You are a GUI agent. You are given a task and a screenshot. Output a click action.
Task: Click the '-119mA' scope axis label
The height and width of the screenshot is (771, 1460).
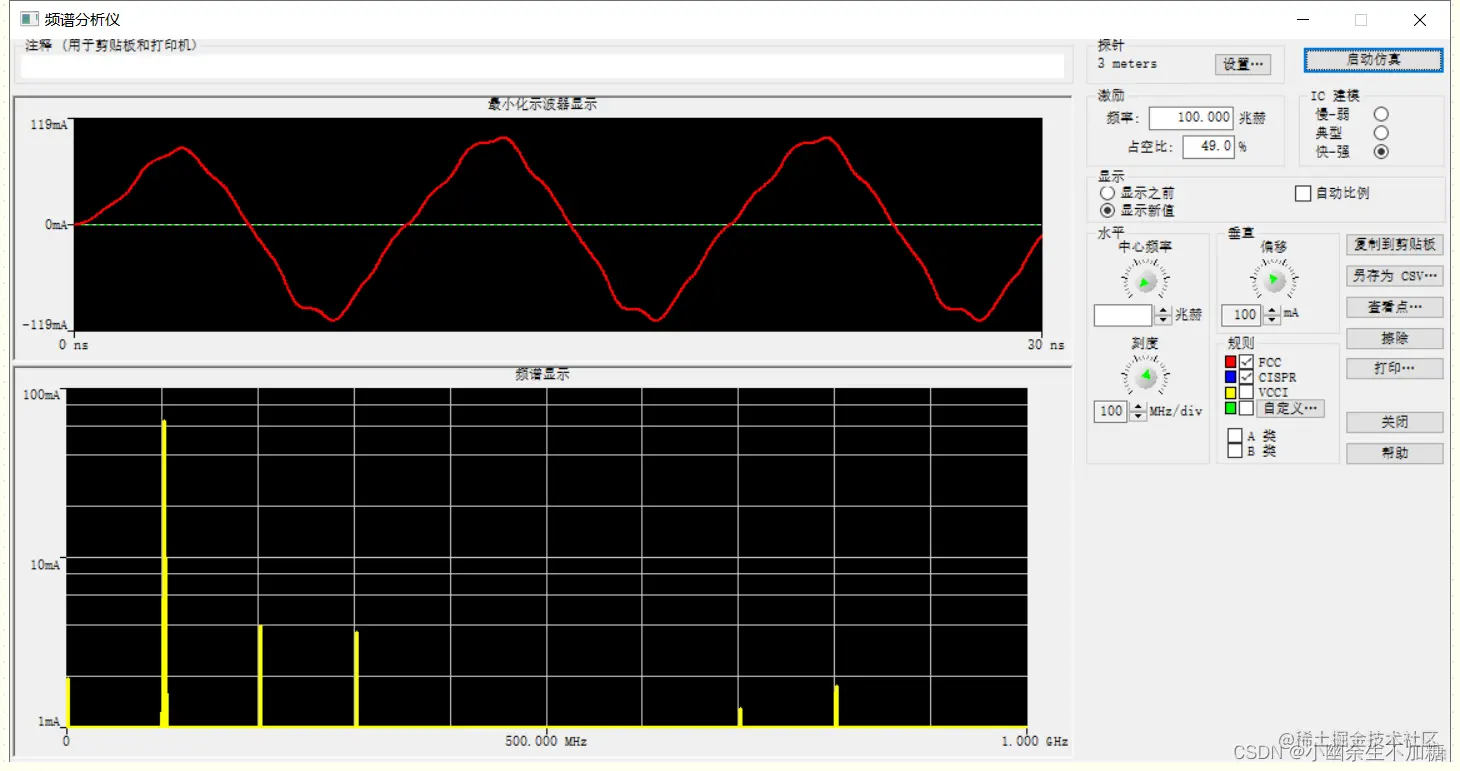(x=46, y=326)
